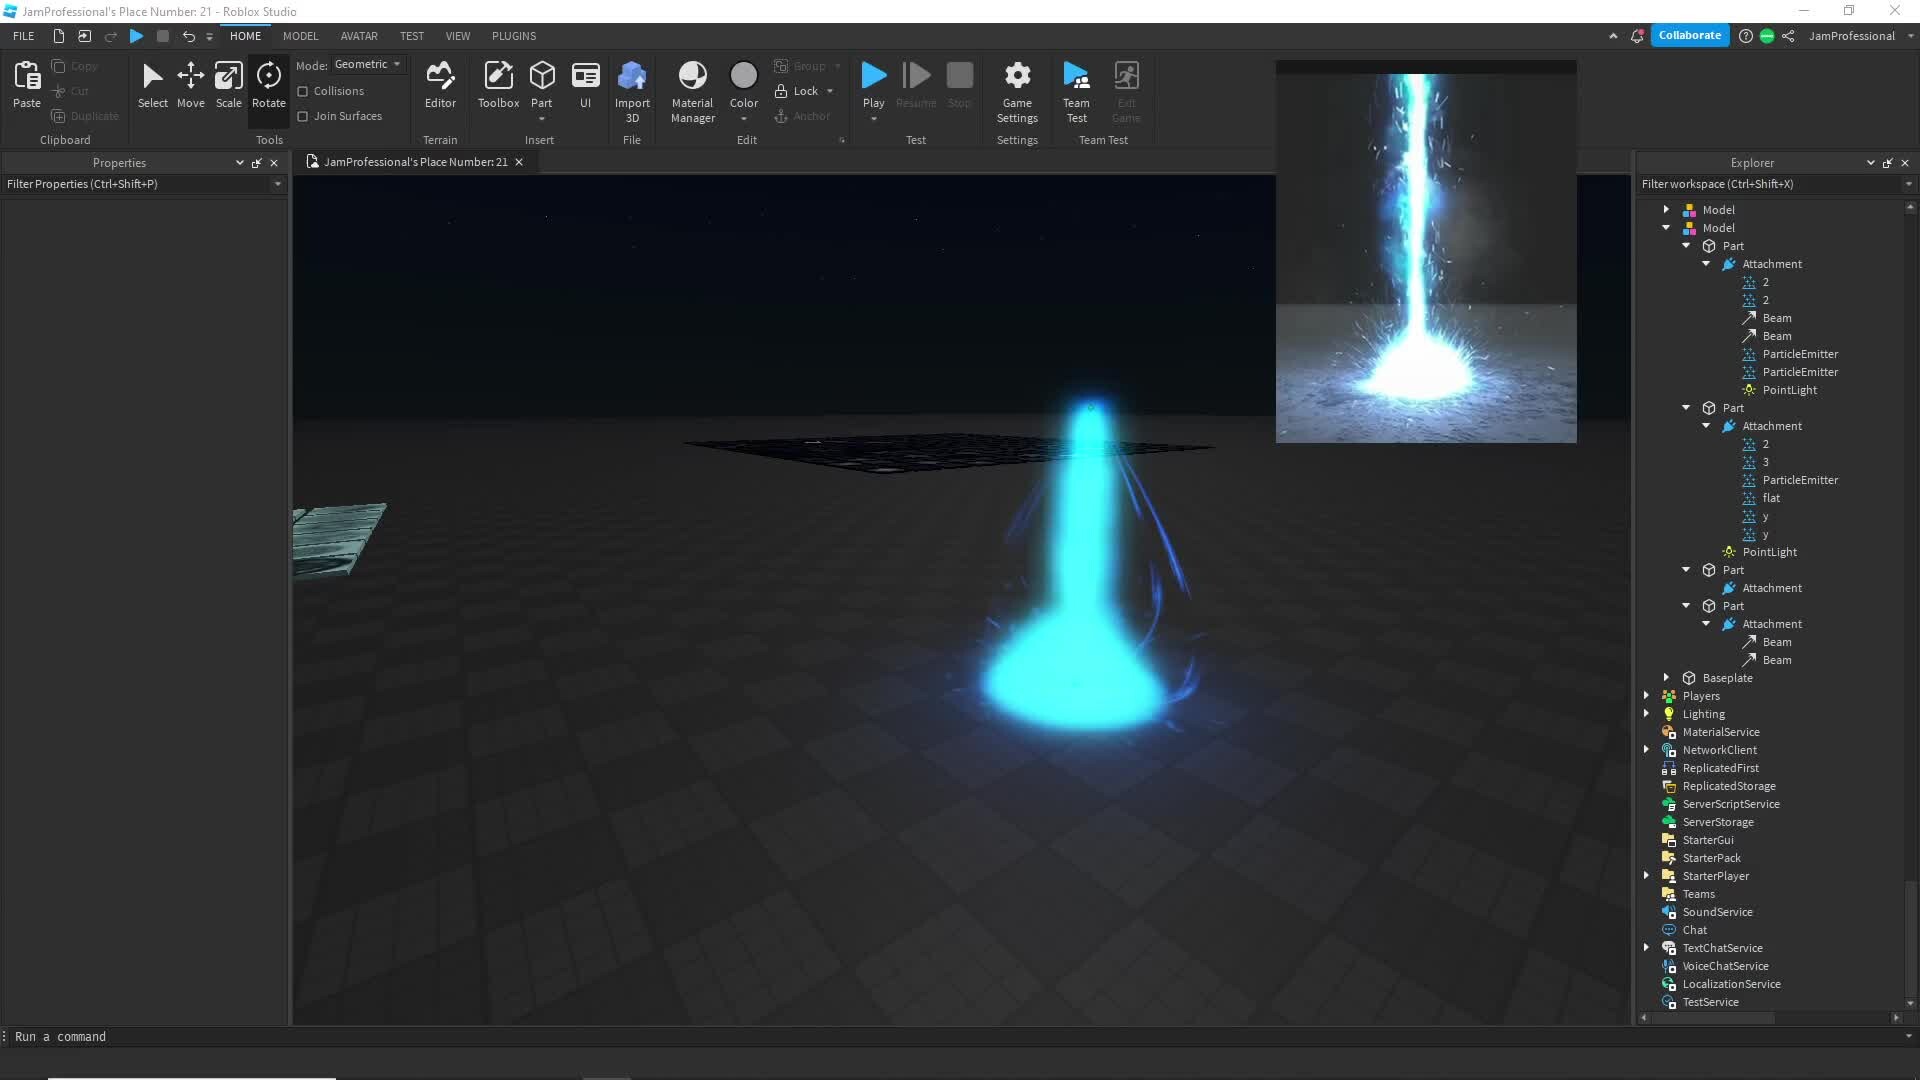The width and height of the screenshot is (1920, 1080).
Task: Open the Geometric mode dropdown
Action: pos(367,64)
